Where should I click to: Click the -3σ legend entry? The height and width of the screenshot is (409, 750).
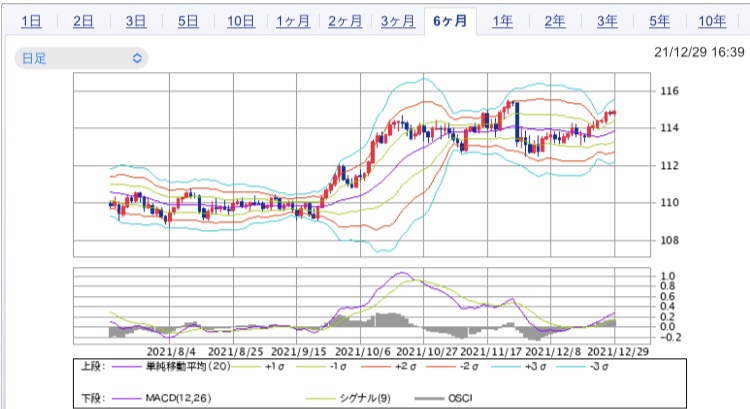[599, 367]
